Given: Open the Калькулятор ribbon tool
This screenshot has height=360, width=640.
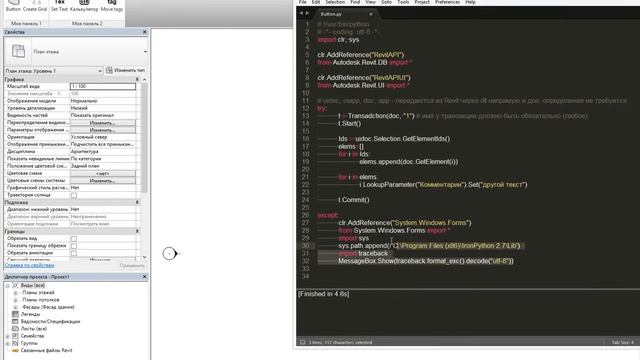Looking at the screenshot, I should click(84, 6).
